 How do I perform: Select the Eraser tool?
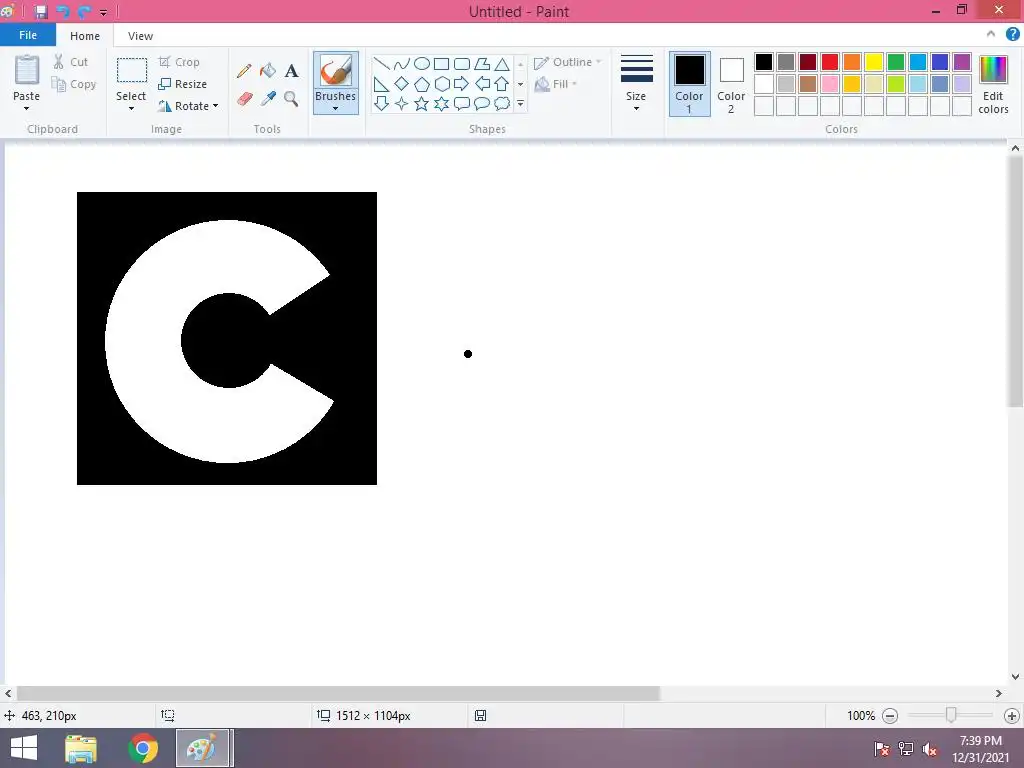click(244, 99)
